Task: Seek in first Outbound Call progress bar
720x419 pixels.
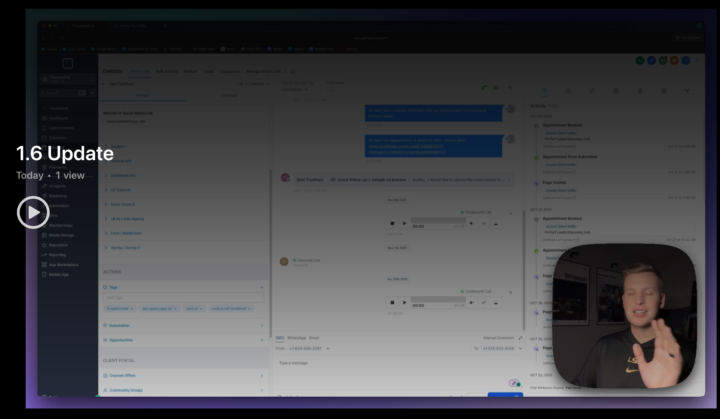Action: (x=438, y=220)
